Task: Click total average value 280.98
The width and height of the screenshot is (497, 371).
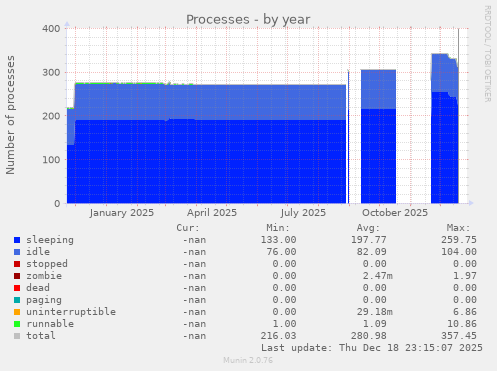Action: (x=369, y=336)
